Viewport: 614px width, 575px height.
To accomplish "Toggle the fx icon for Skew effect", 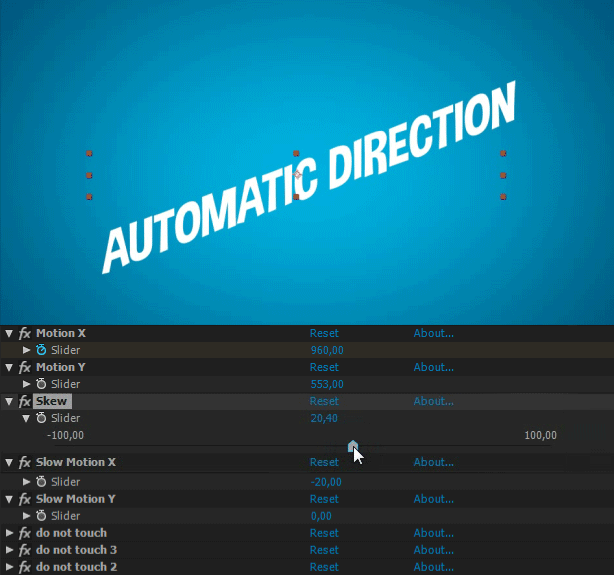I will coord(25,401).
